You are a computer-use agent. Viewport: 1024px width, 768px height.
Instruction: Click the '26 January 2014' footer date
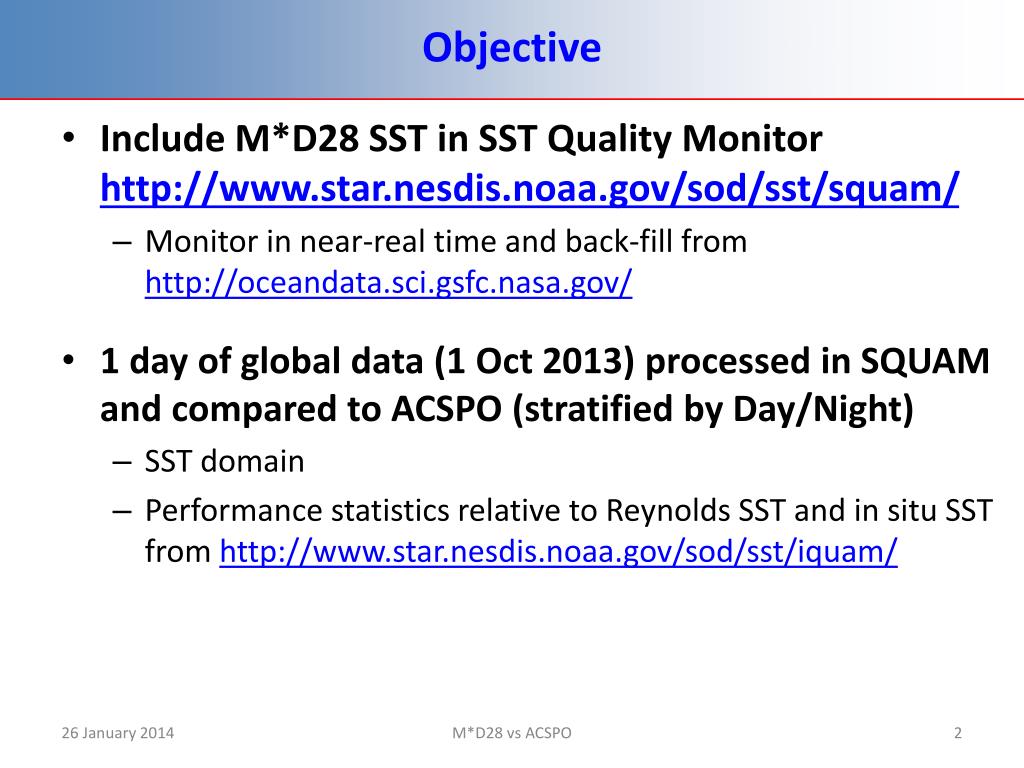click(x=118, y=733)
